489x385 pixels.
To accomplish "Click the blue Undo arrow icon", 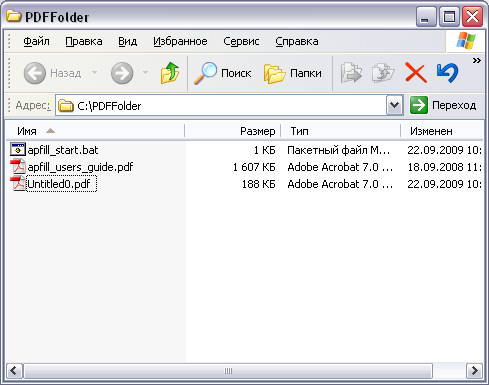I will (x=448, y=73).
